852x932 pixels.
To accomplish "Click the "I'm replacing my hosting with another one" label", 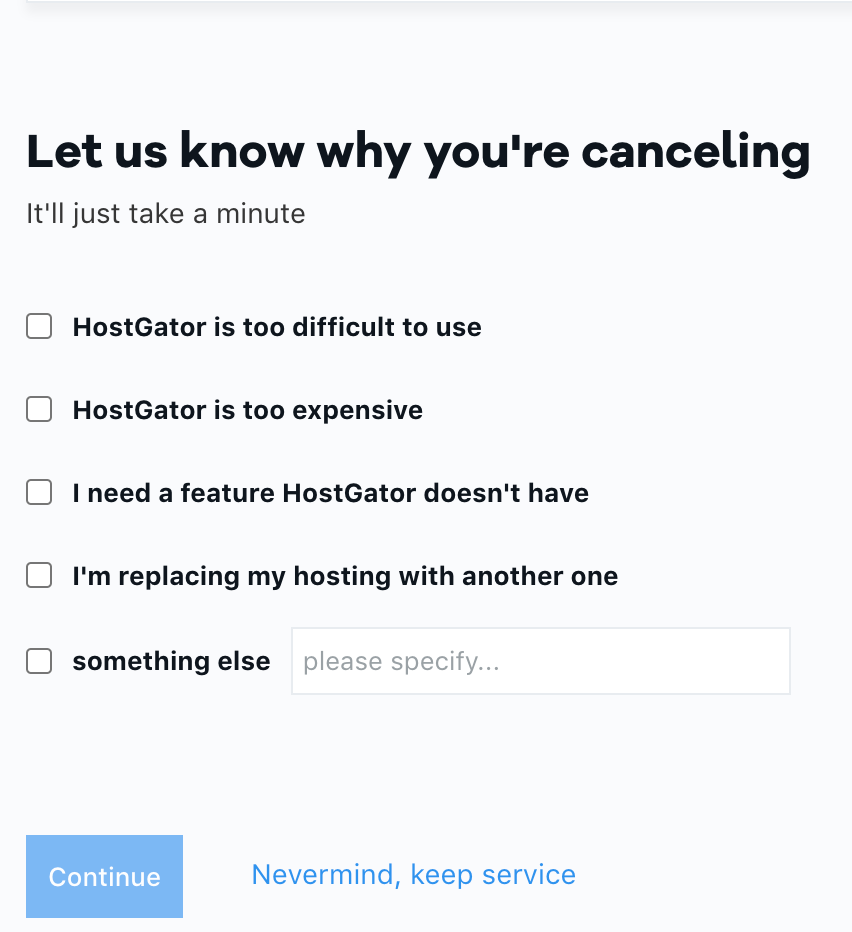I will [x=345, y=576].
